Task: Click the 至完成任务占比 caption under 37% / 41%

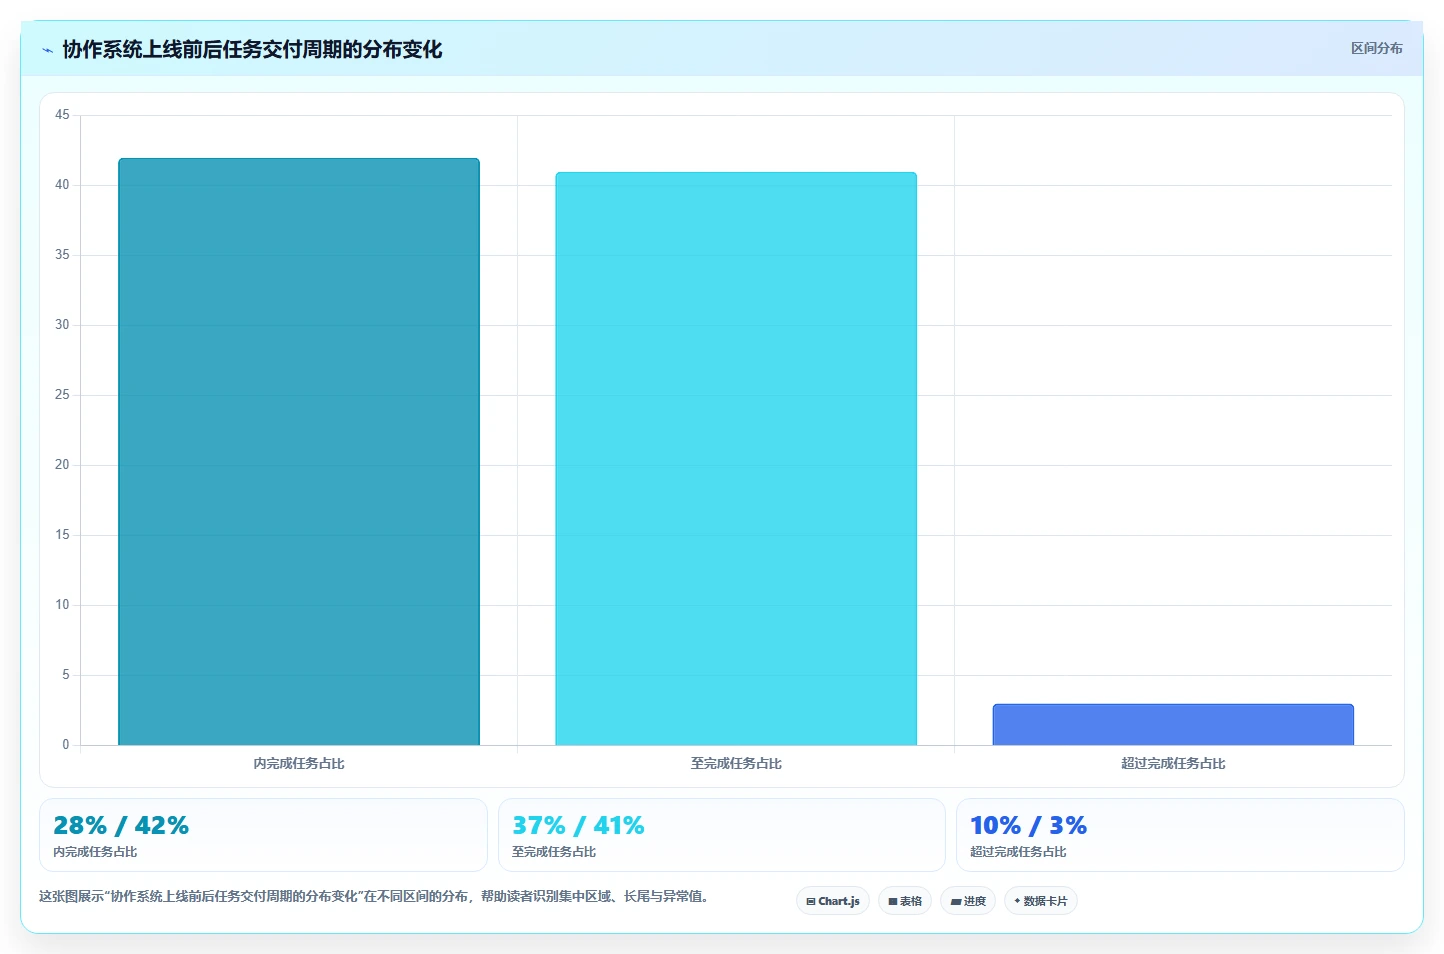Action: click(x=554, y=852)
